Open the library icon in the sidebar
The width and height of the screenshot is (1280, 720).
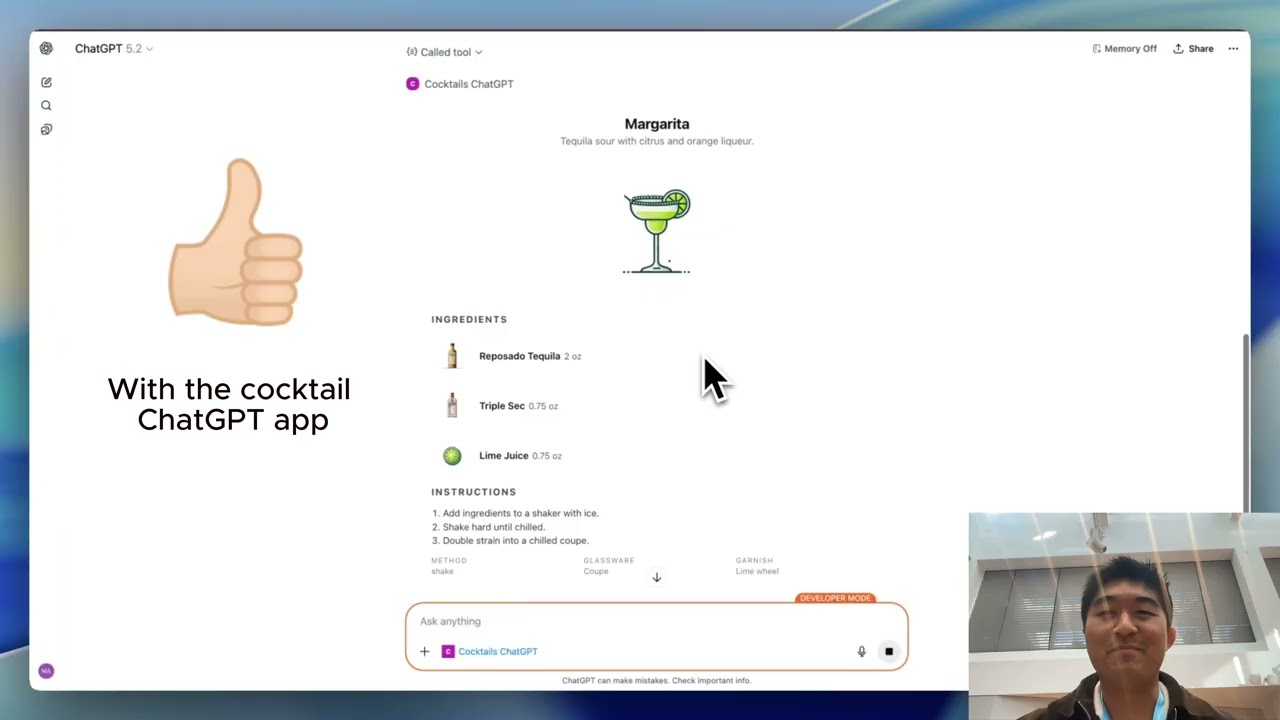46,129
